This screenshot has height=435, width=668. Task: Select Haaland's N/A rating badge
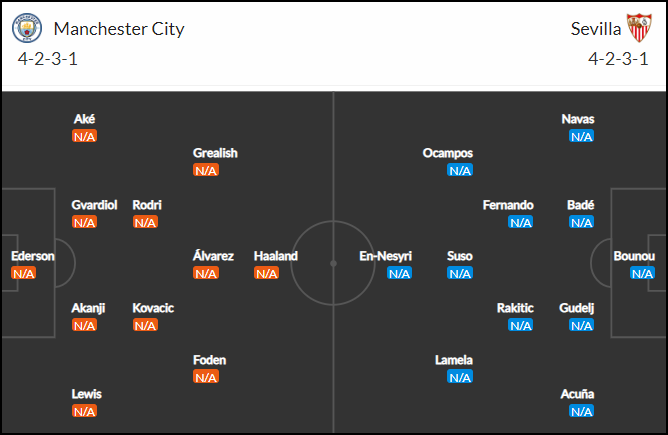266,273
